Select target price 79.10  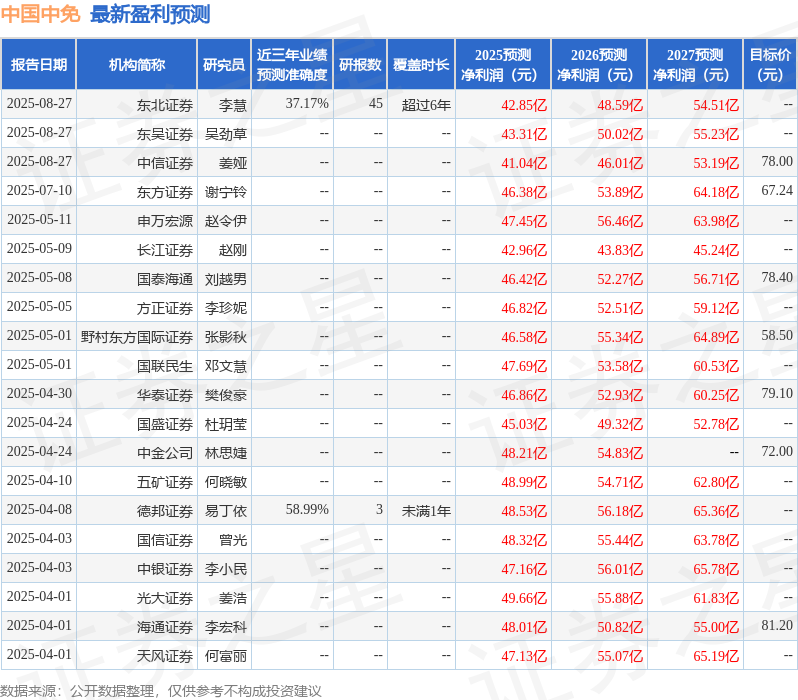click(x=777, y=394)
